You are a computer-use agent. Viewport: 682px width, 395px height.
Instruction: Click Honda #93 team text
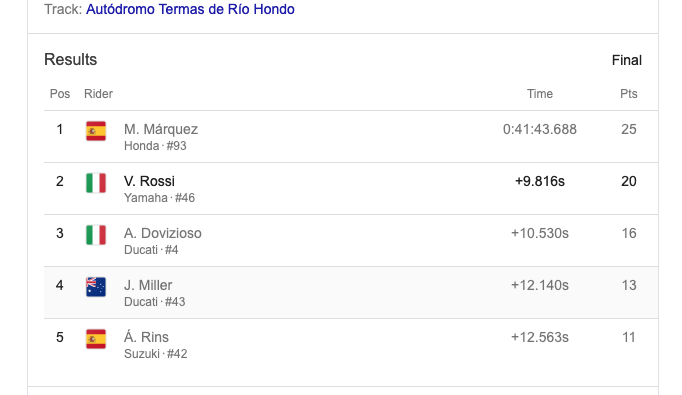pyautogui.click(x=155, y=146)
